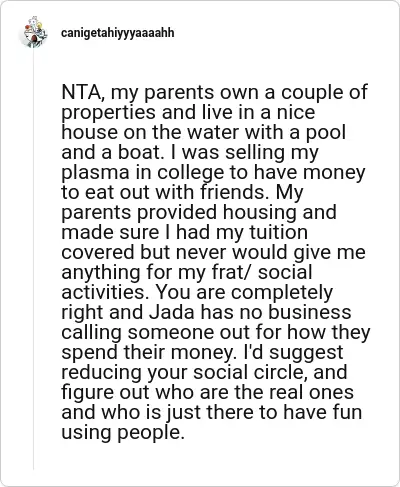Click the line "properties and live in a nice"
This screenshot has width=400, height=487.
click(188, 113)
